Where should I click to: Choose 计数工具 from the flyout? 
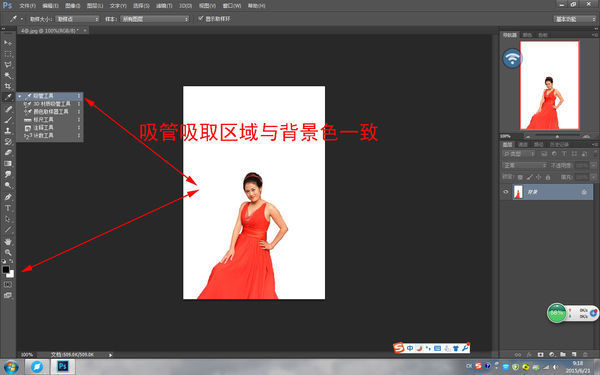[x=50, y=135]
